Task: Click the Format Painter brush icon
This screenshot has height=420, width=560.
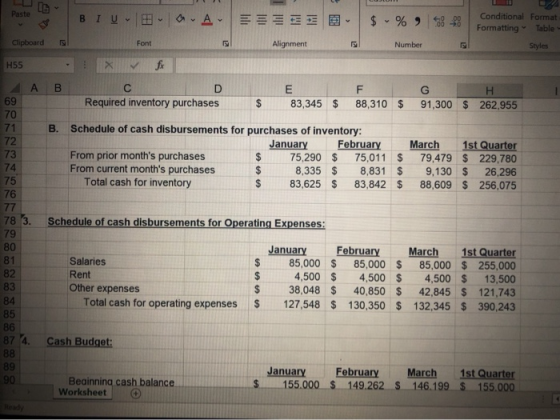Action: pyautogui.click(x=44, y=25)
